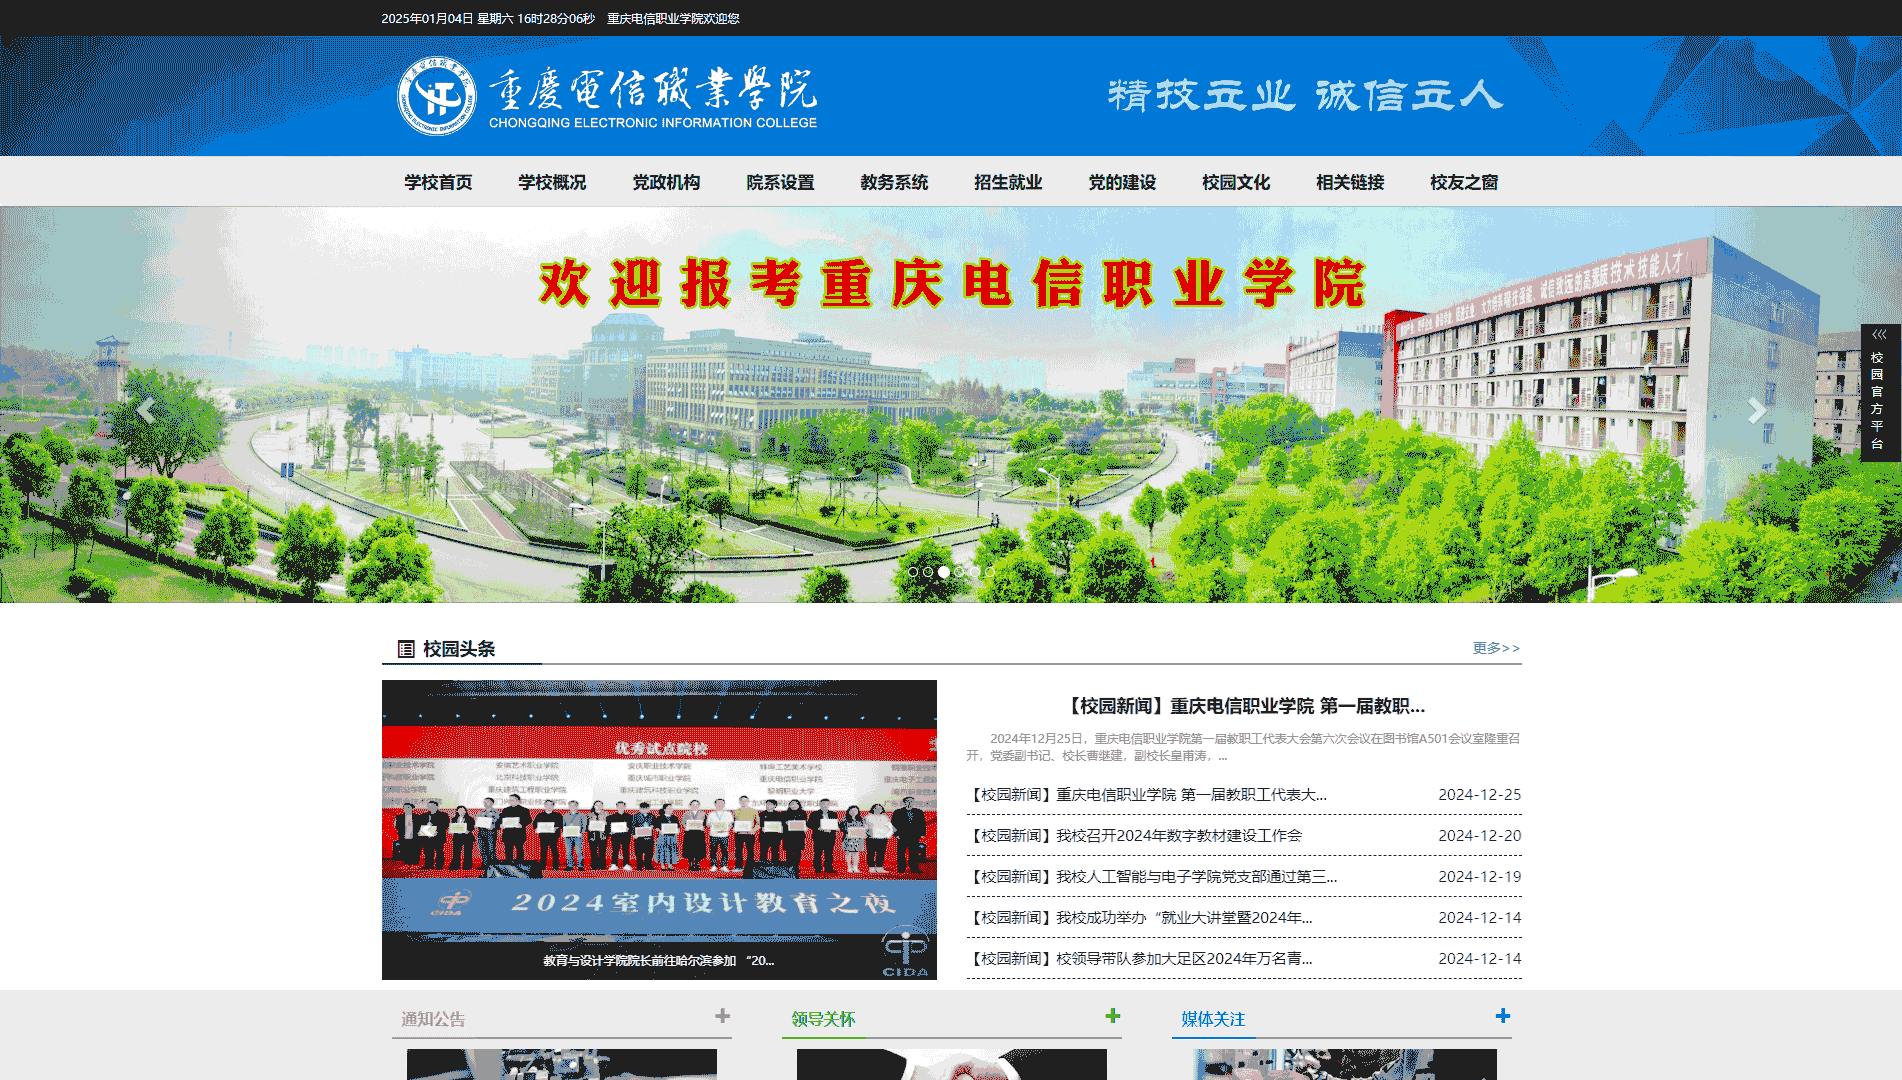Expand 通知公告 with plus icon
This screenshot has width=1902, height=1080.
(722, 1016)
